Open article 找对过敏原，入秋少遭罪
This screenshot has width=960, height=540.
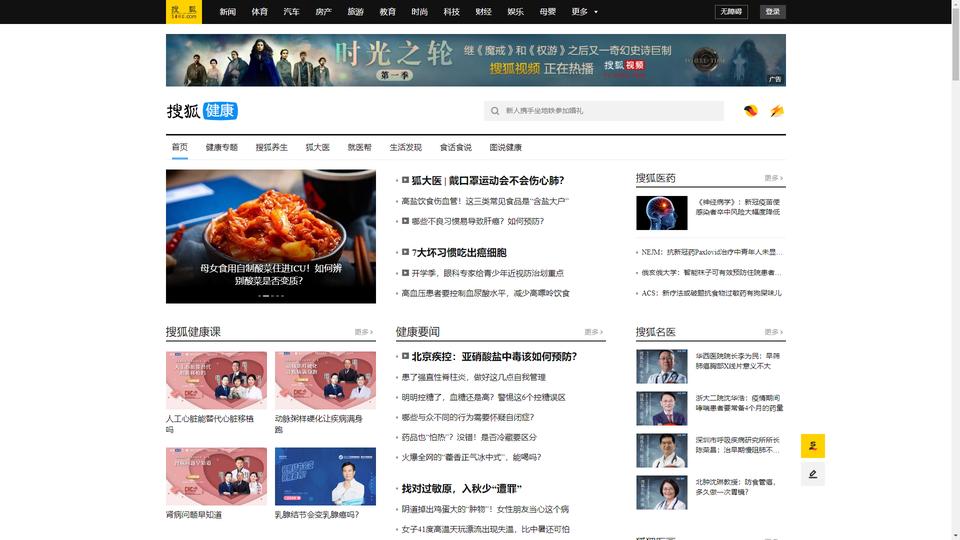461,489
